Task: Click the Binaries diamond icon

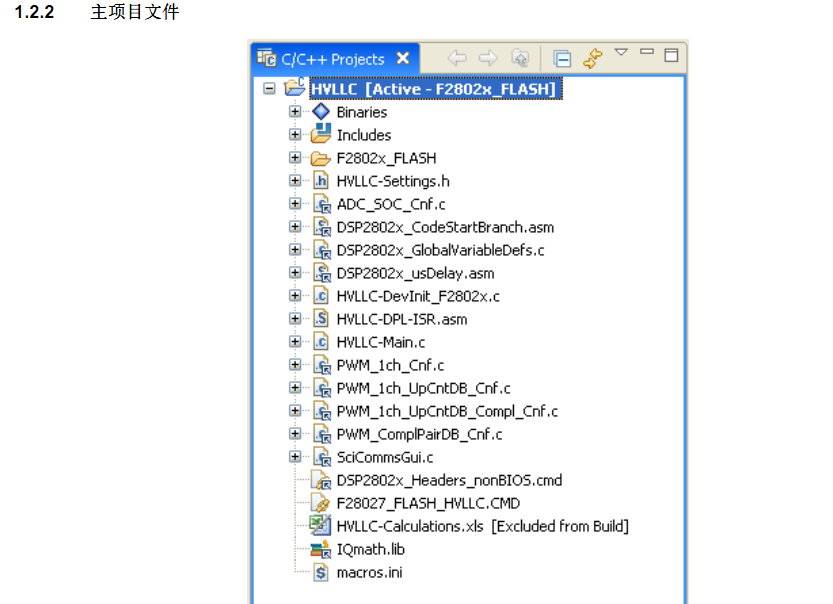Action: [x=321, y=112]
